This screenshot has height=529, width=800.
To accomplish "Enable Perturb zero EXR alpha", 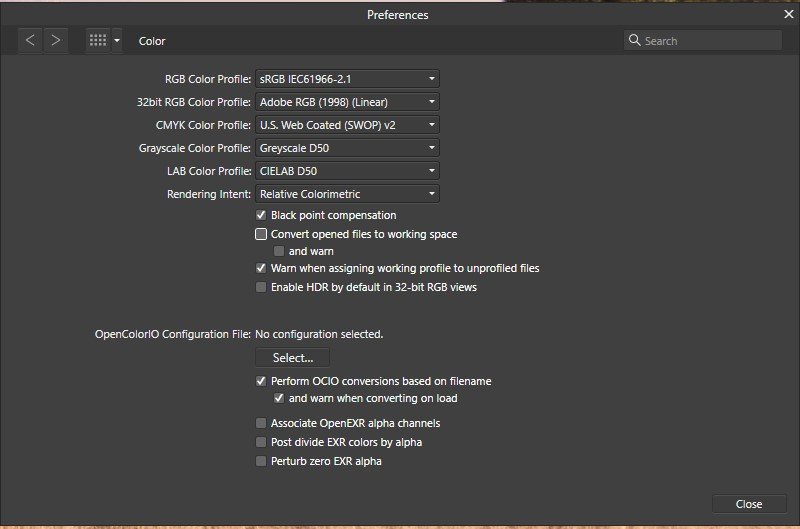I will point(261,461).
